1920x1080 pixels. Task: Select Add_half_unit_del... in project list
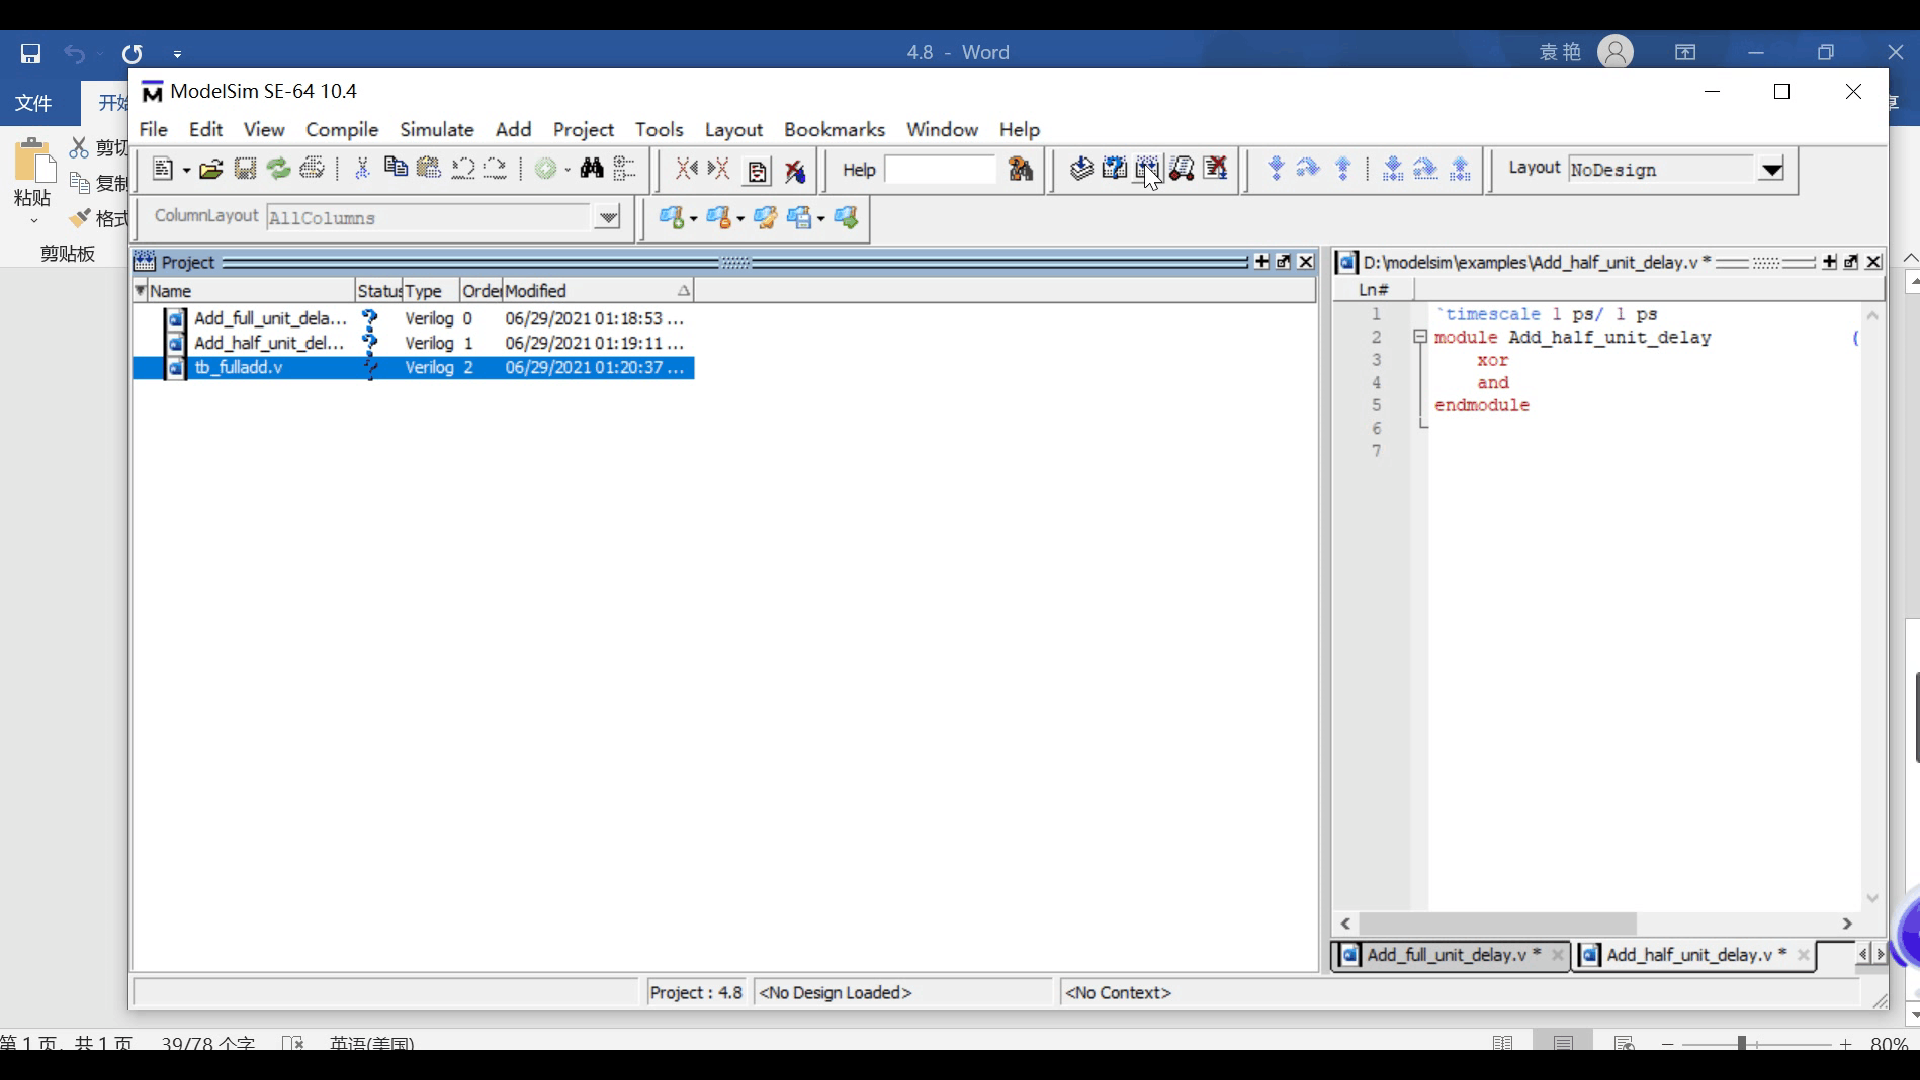tap(268, 343)
